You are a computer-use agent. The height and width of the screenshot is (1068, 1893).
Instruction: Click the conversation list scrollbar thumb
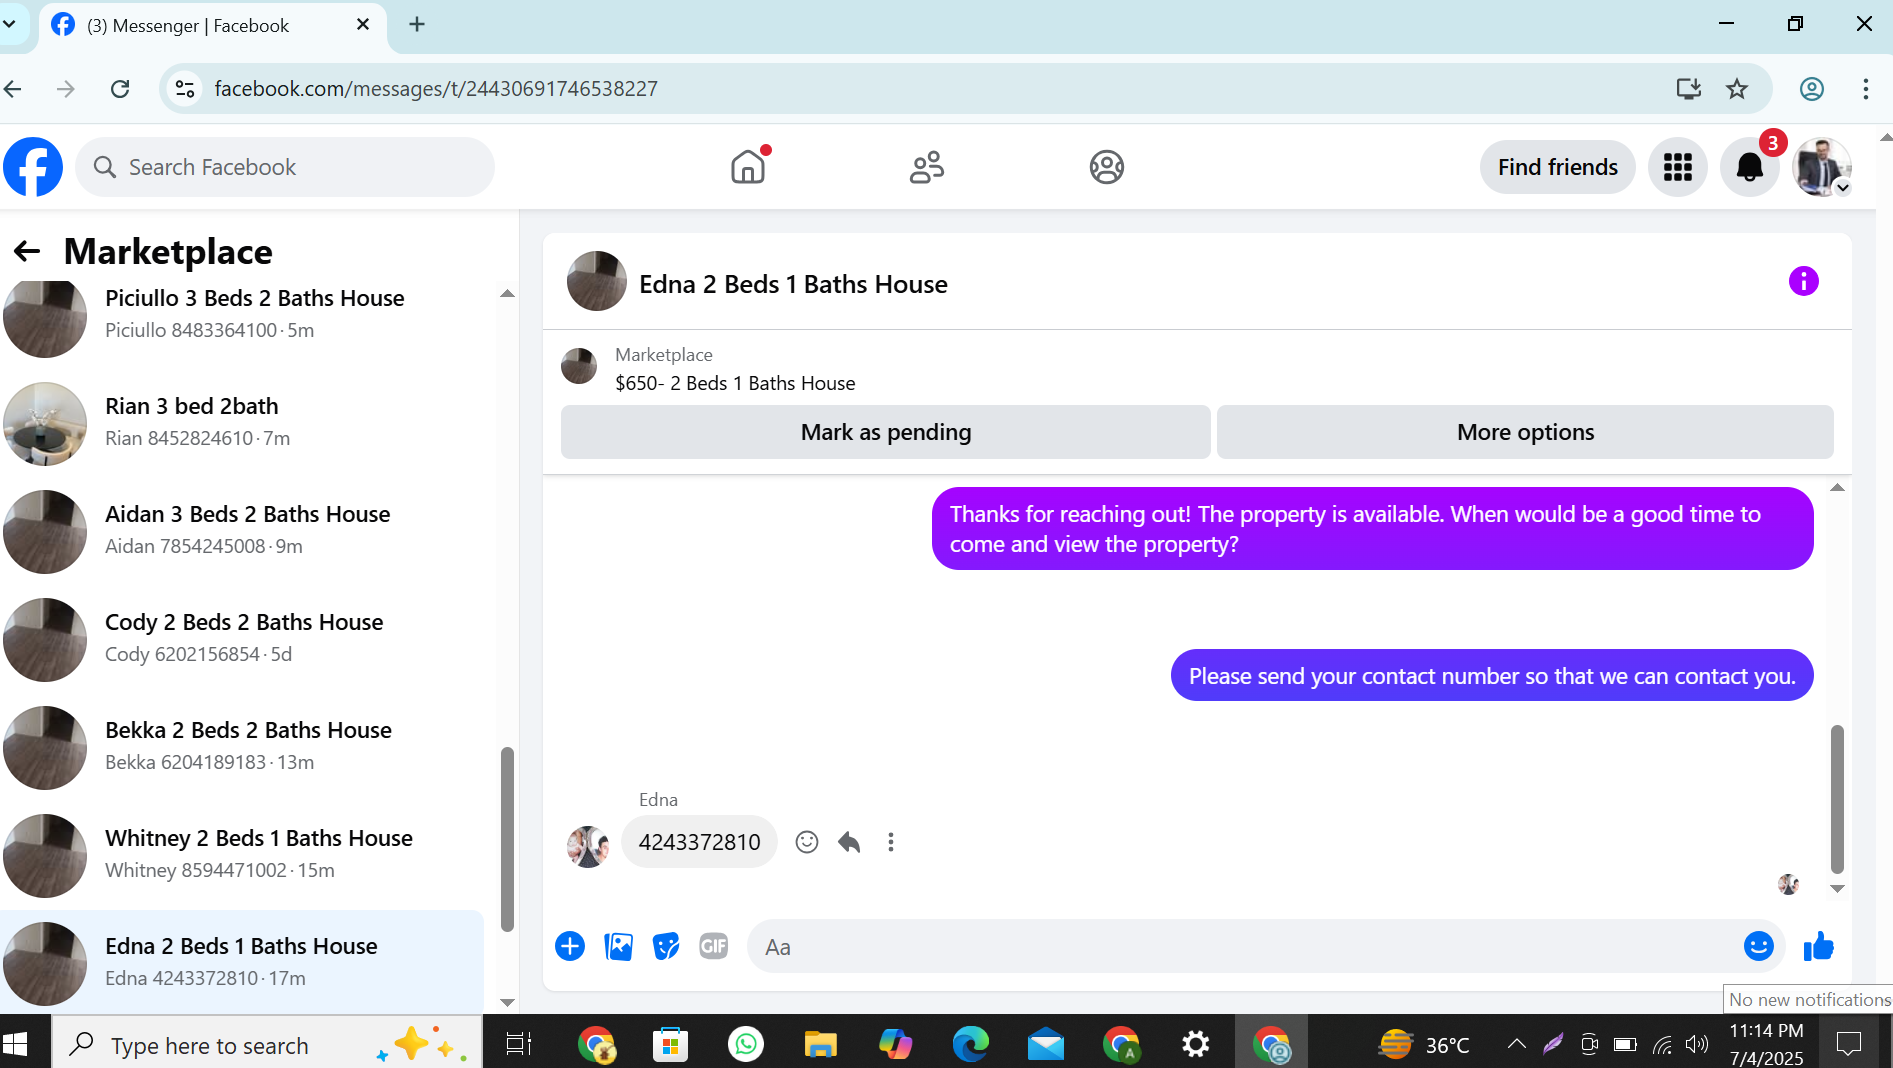point(507,840)
